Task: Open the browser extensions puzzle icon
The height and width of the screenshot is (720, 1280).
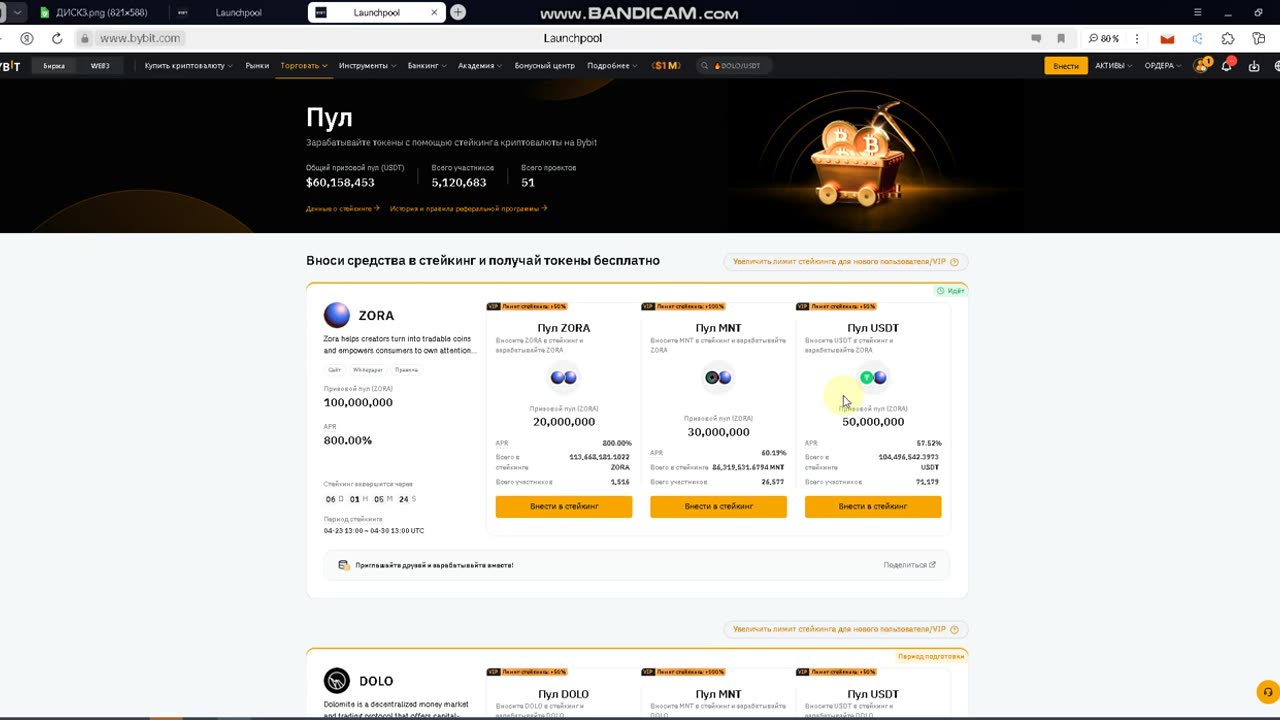Action: pyautogui.click(x=1228, y=38)
